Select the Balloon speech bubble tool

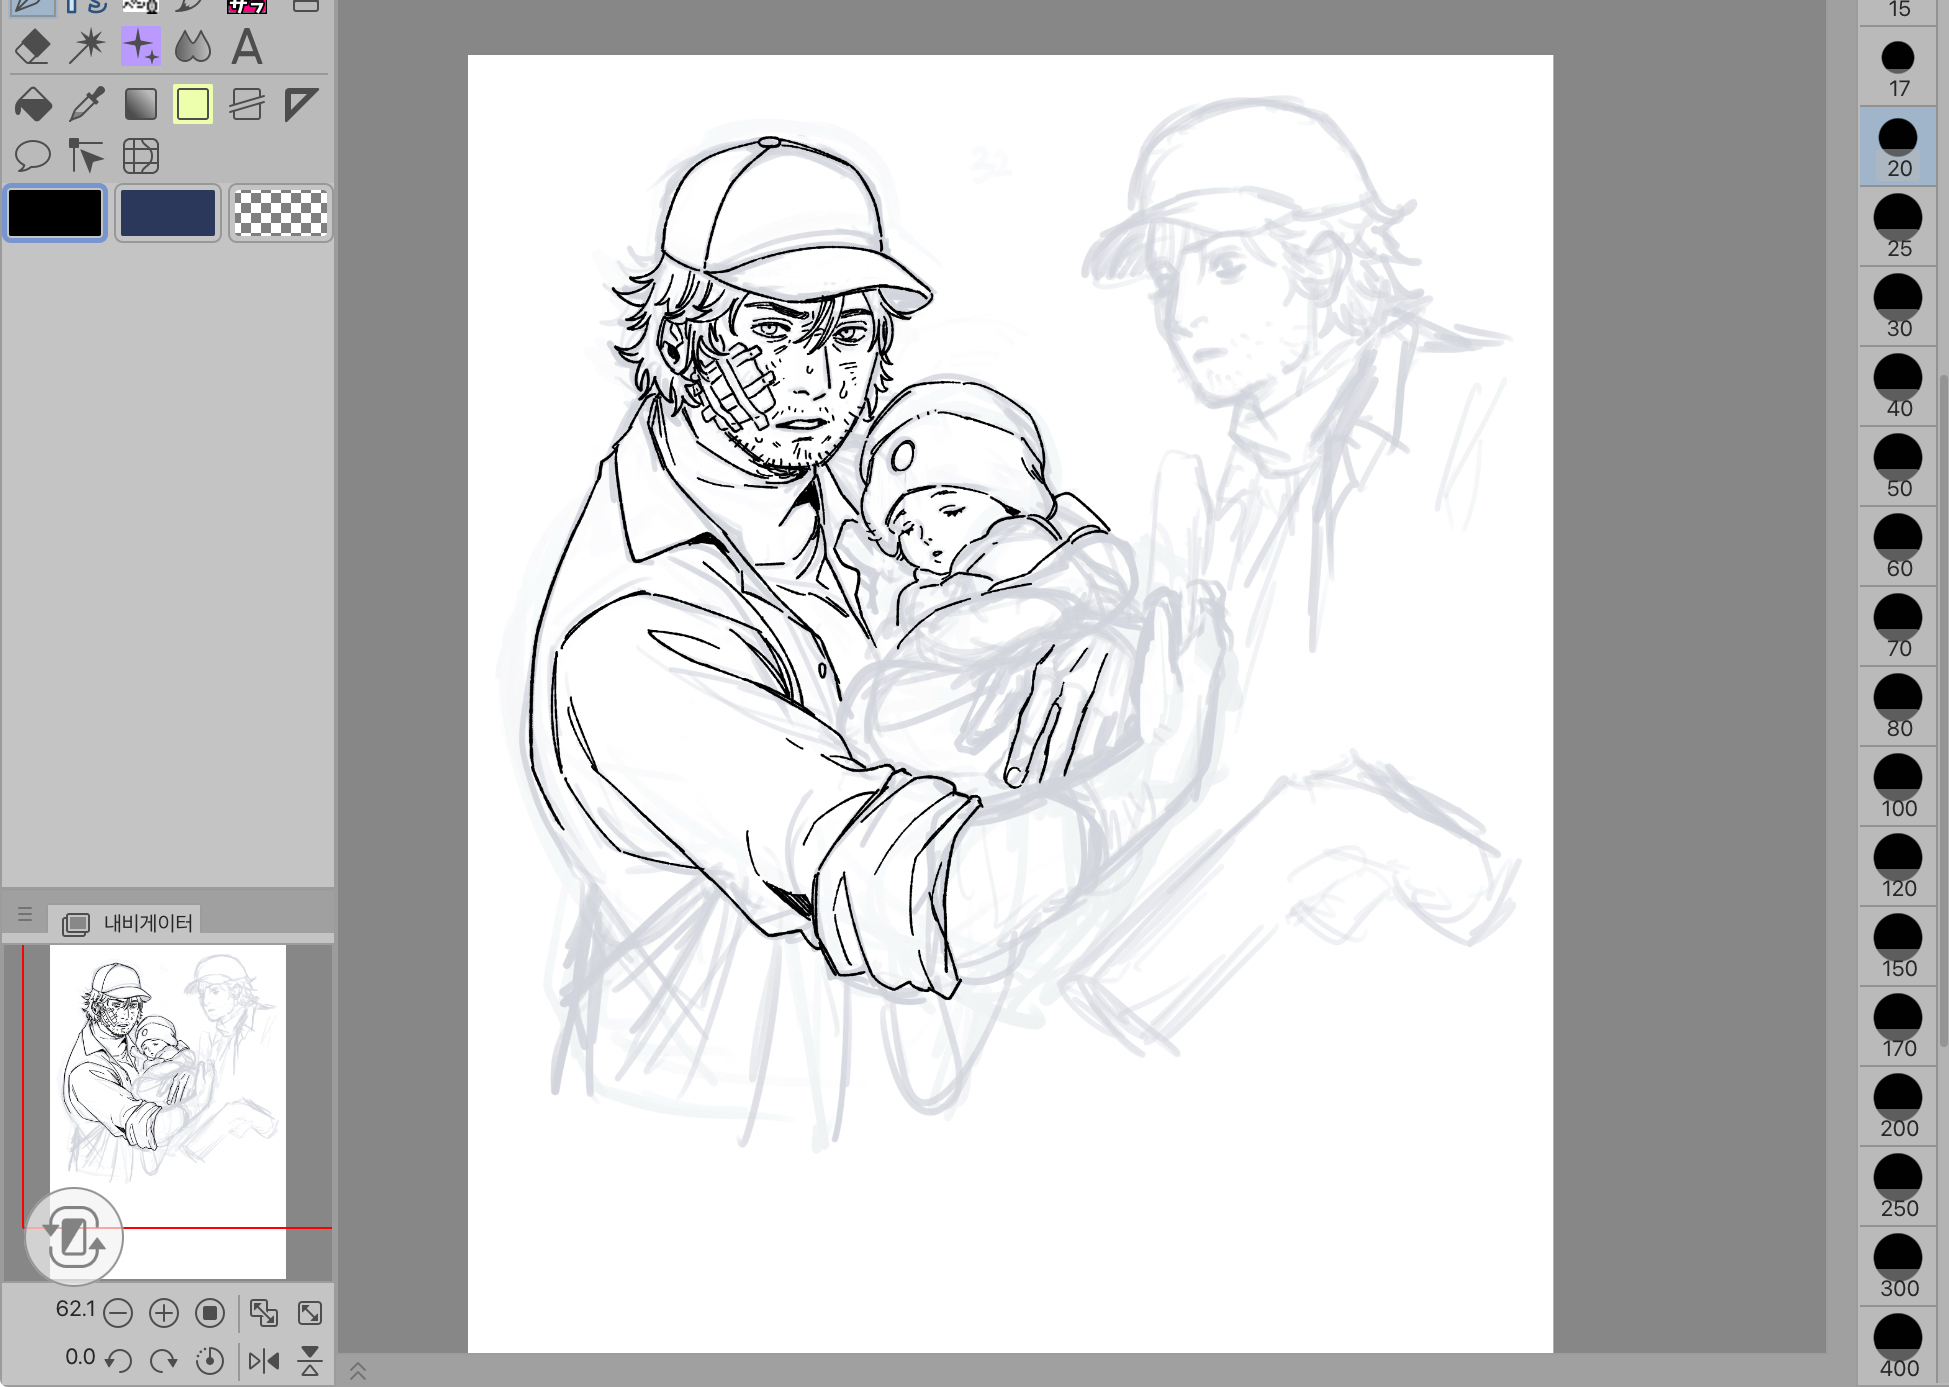pos(33,156)
